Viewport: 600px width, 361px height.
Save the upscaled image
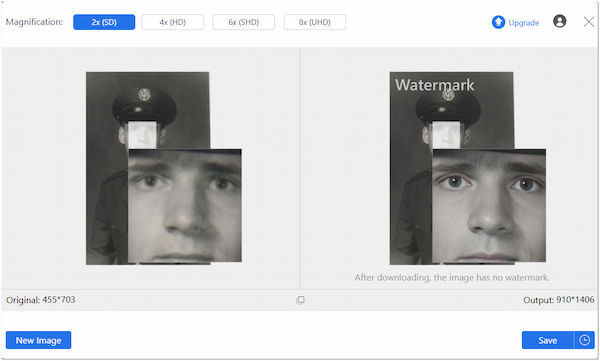coord(548,340)
